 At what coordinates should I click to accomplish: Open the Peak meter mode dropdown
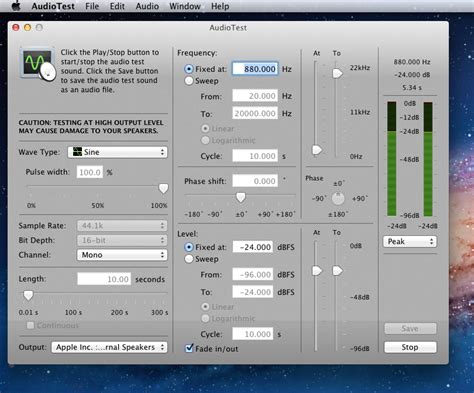[410, 241]
